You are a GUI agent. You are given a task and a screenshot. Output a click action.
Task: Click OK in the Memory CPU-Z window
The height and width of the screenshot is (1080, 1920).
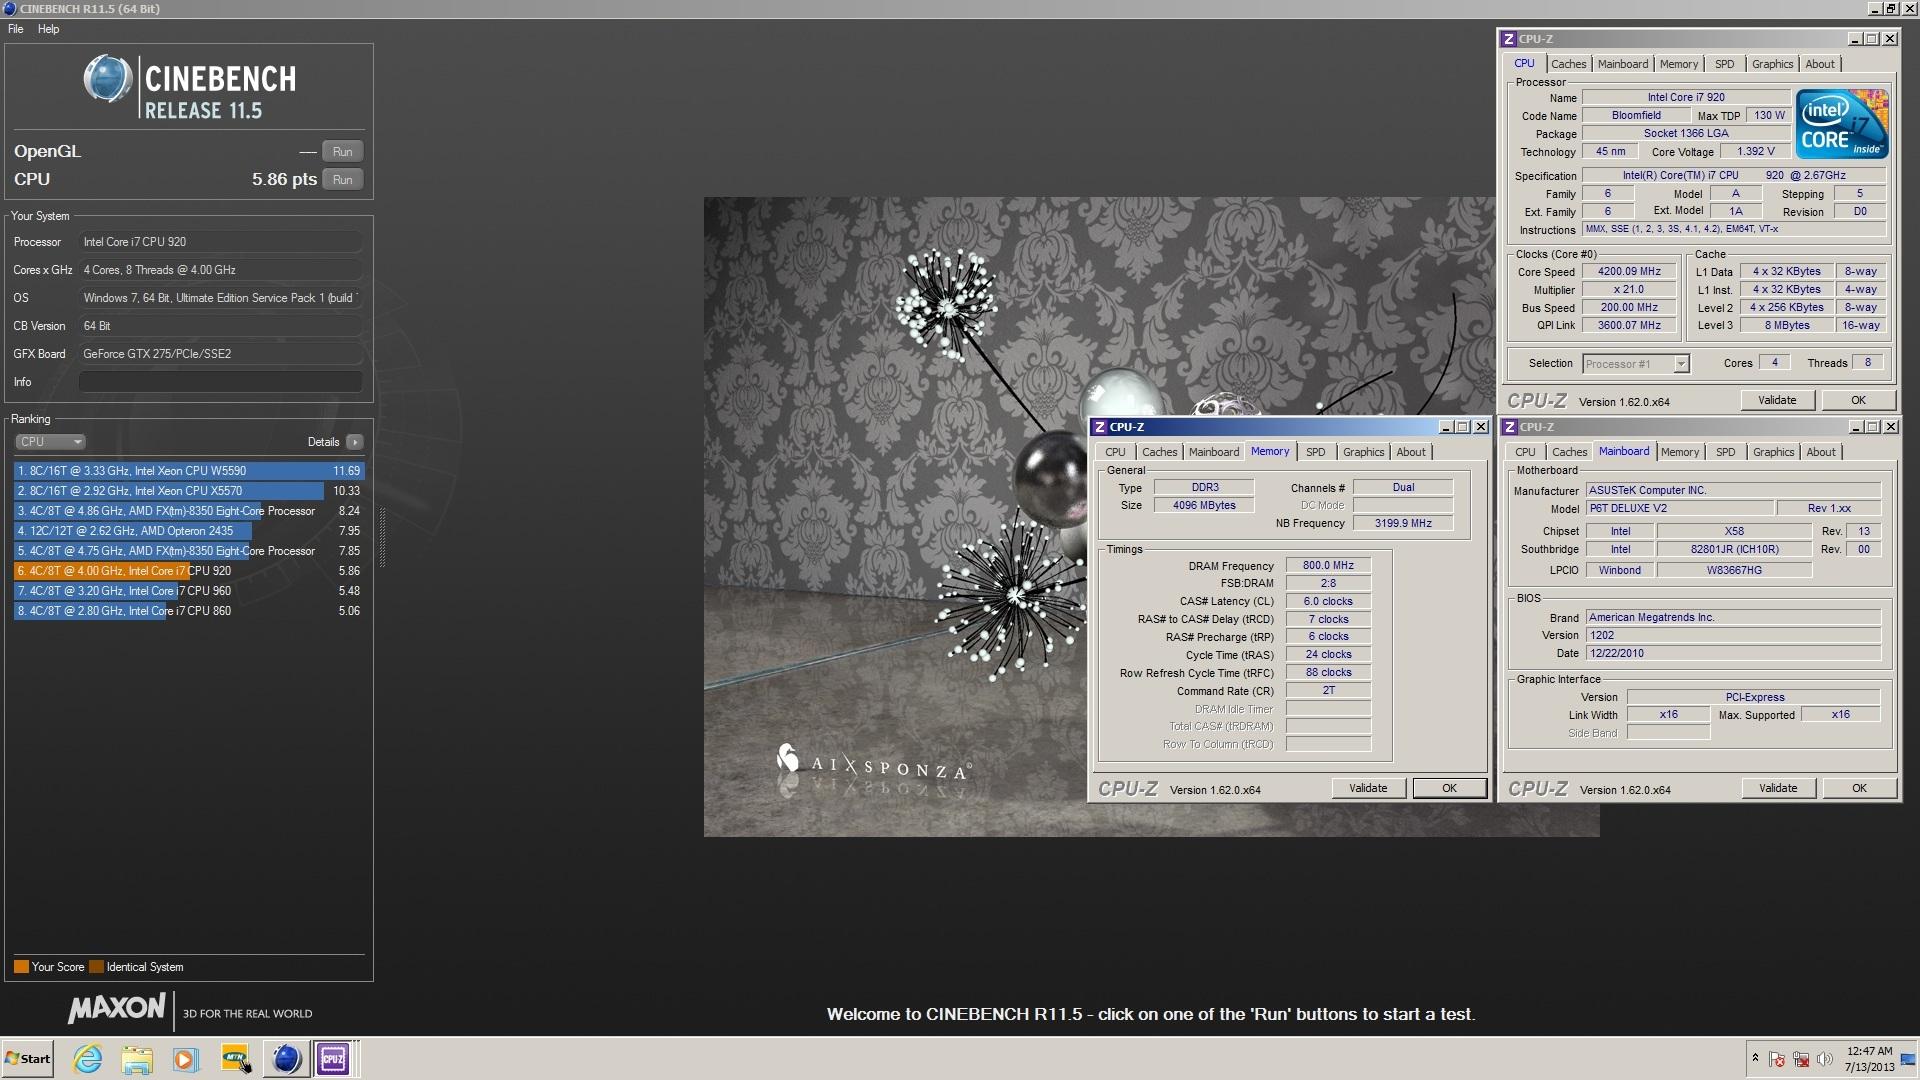[1449, 788]
